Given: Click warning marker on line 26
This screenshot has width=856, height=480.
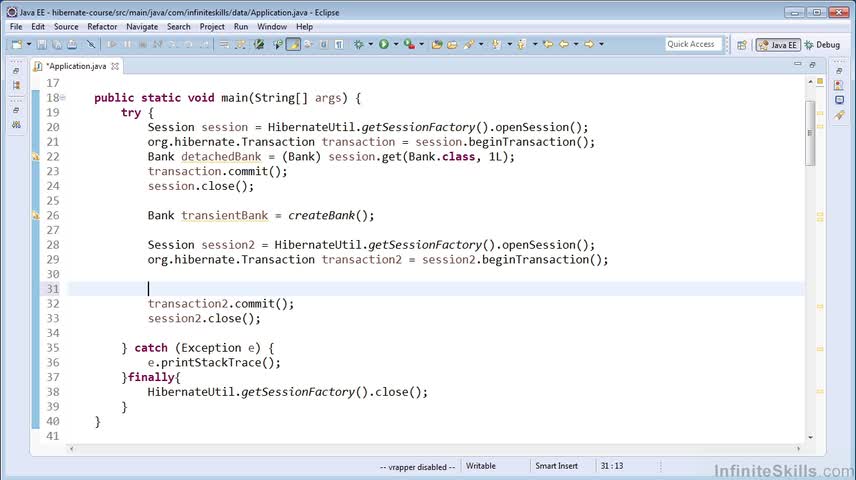Looking at the screenshot, I should coord(35,216).
